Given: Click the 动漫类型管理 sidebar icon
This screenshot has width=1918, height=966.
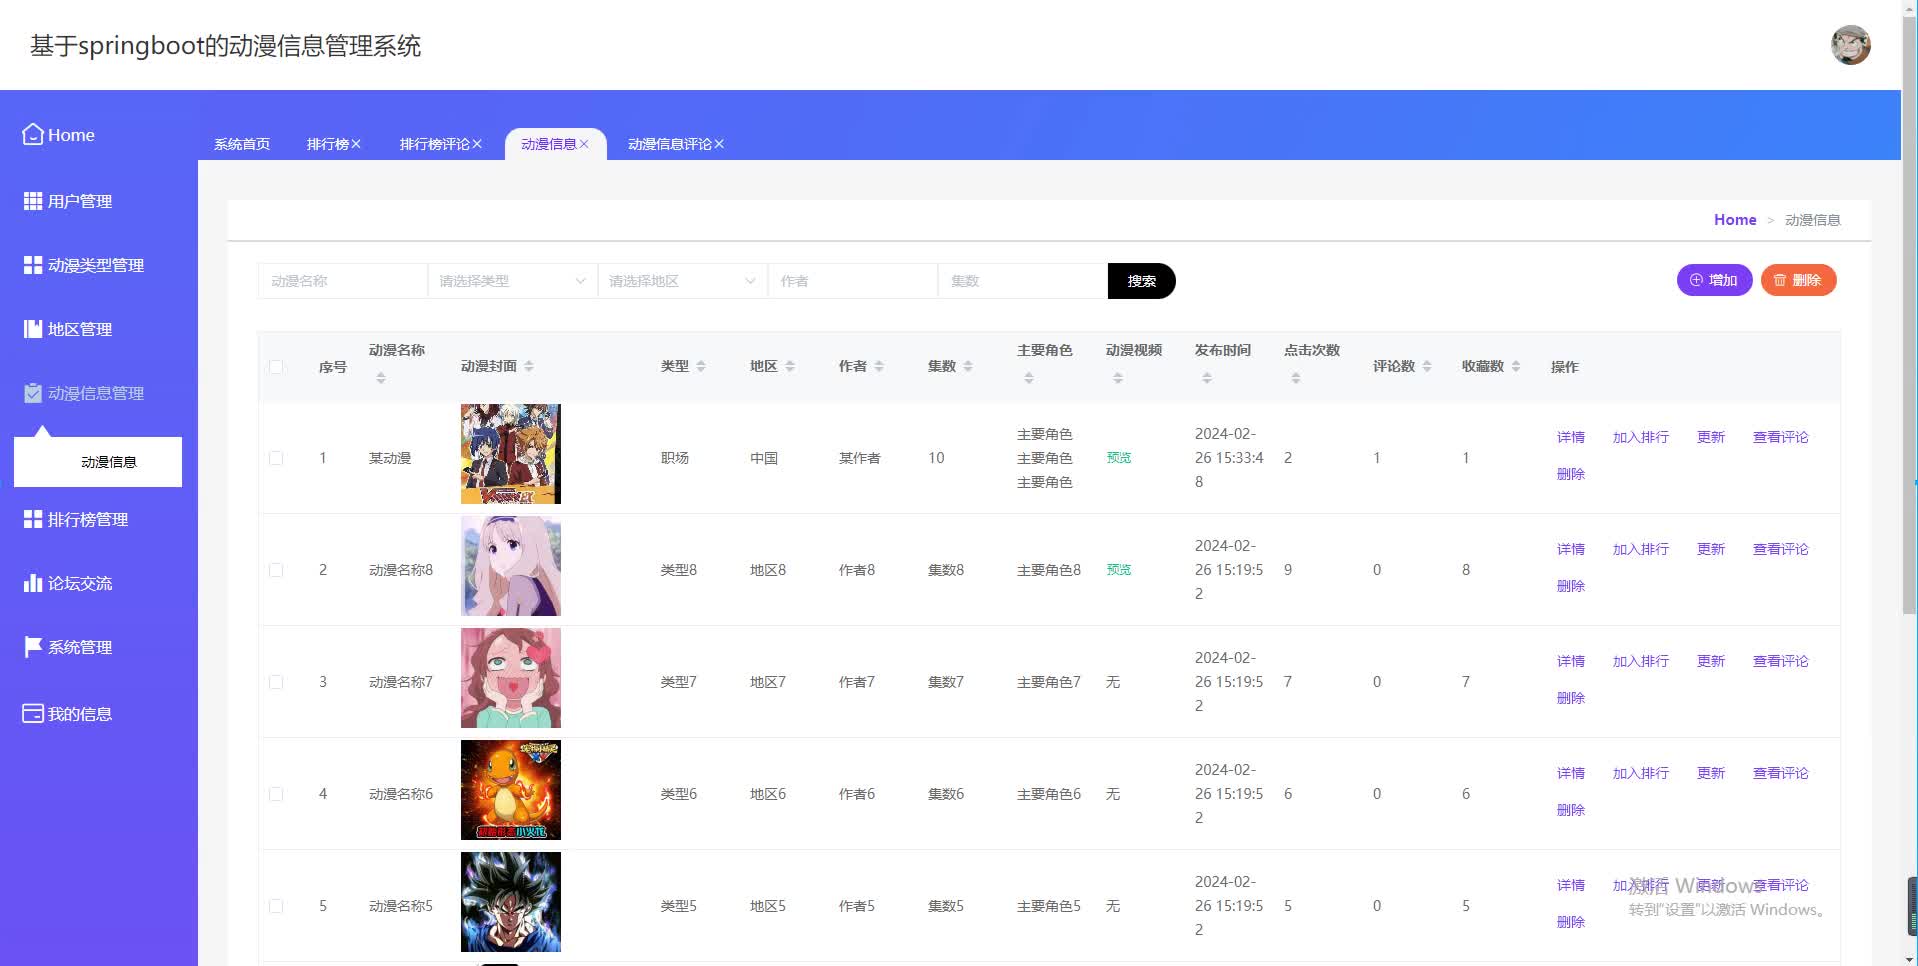Looking at the screenshot, I should [x=33, y=265].
